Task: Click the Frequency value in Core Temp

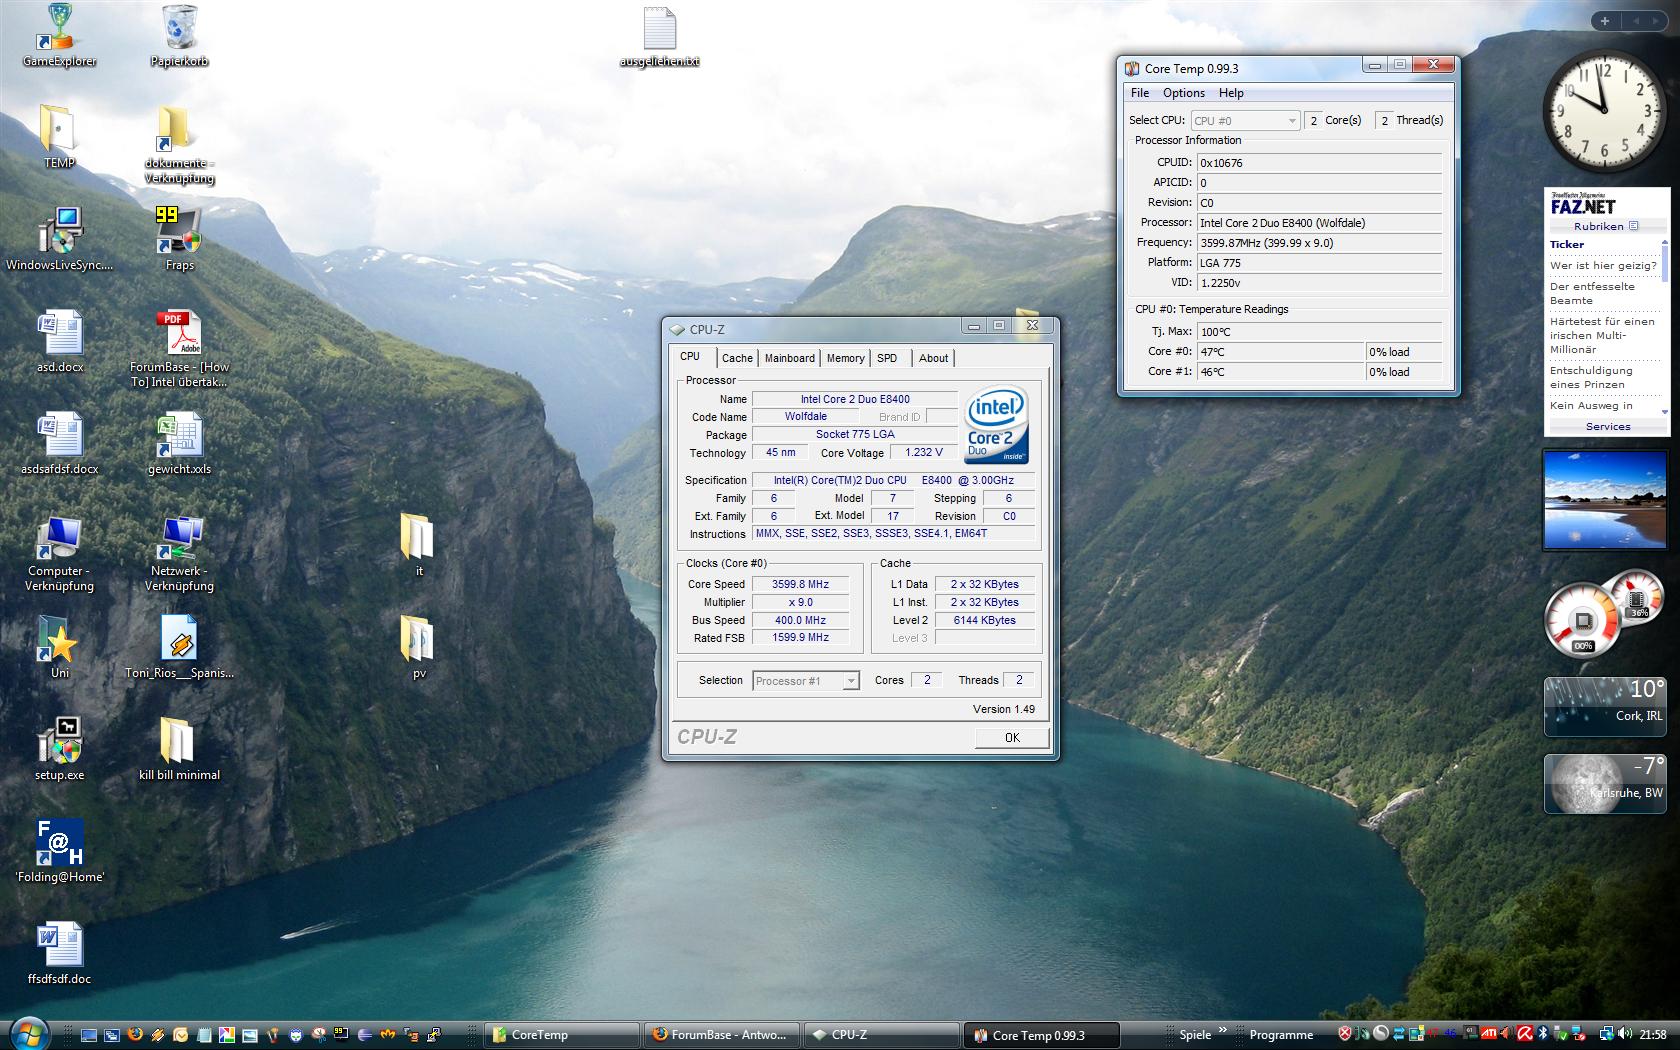Action: click(1320, 243)
